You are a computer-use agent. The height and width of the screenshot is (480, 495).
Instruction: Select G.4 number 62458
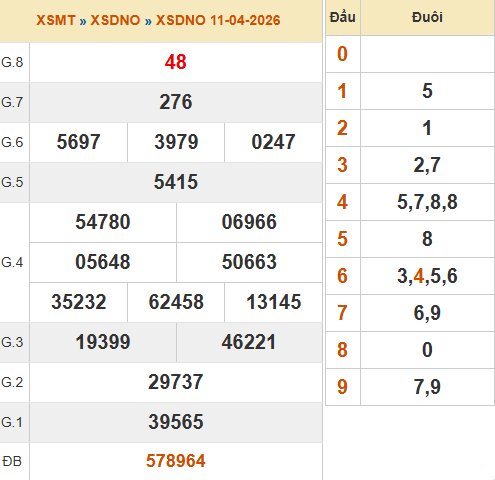pos(176,302)
